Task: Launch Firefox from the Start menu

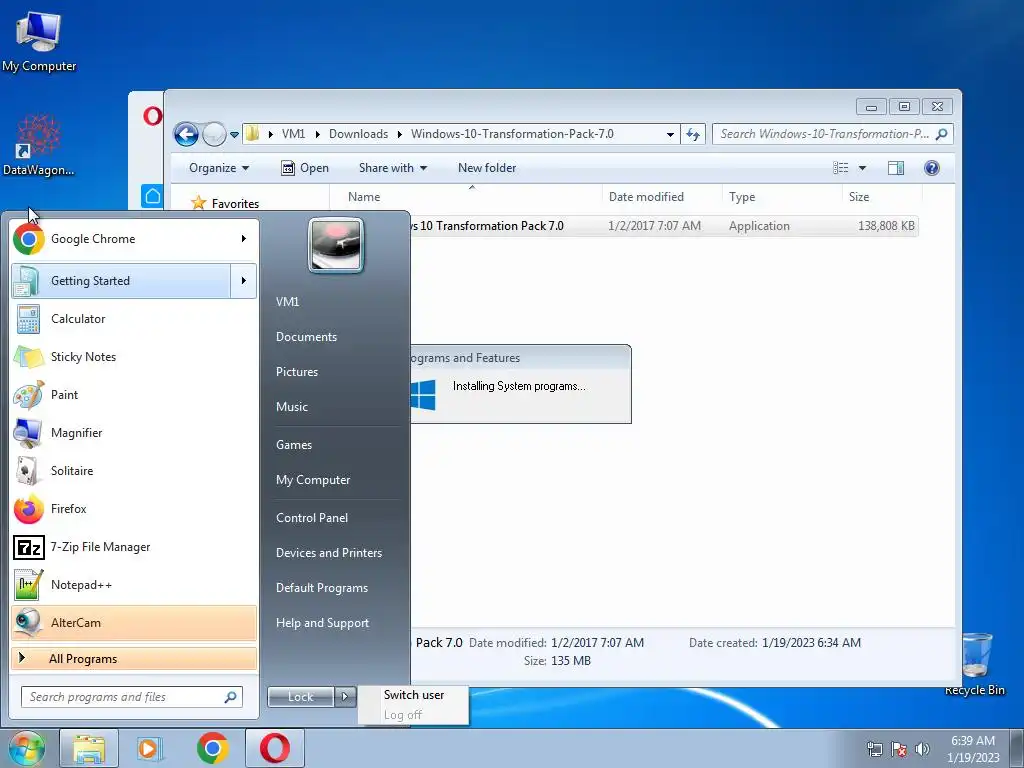Action: tap(134, 509)
